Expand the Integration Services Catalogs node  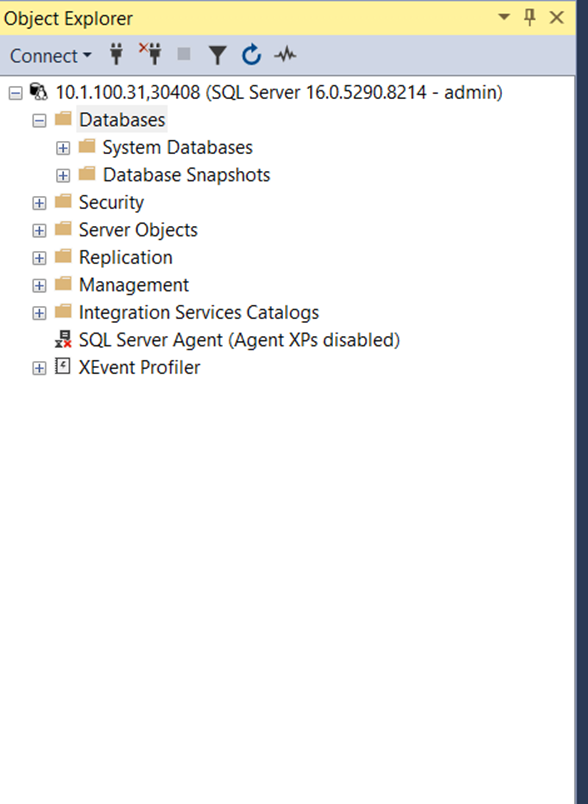pos(39,313)
